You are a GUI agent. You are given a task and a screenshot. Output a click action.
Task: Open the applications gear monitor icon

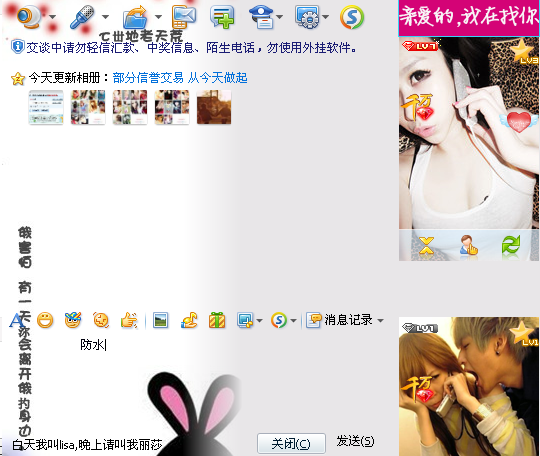308,17
